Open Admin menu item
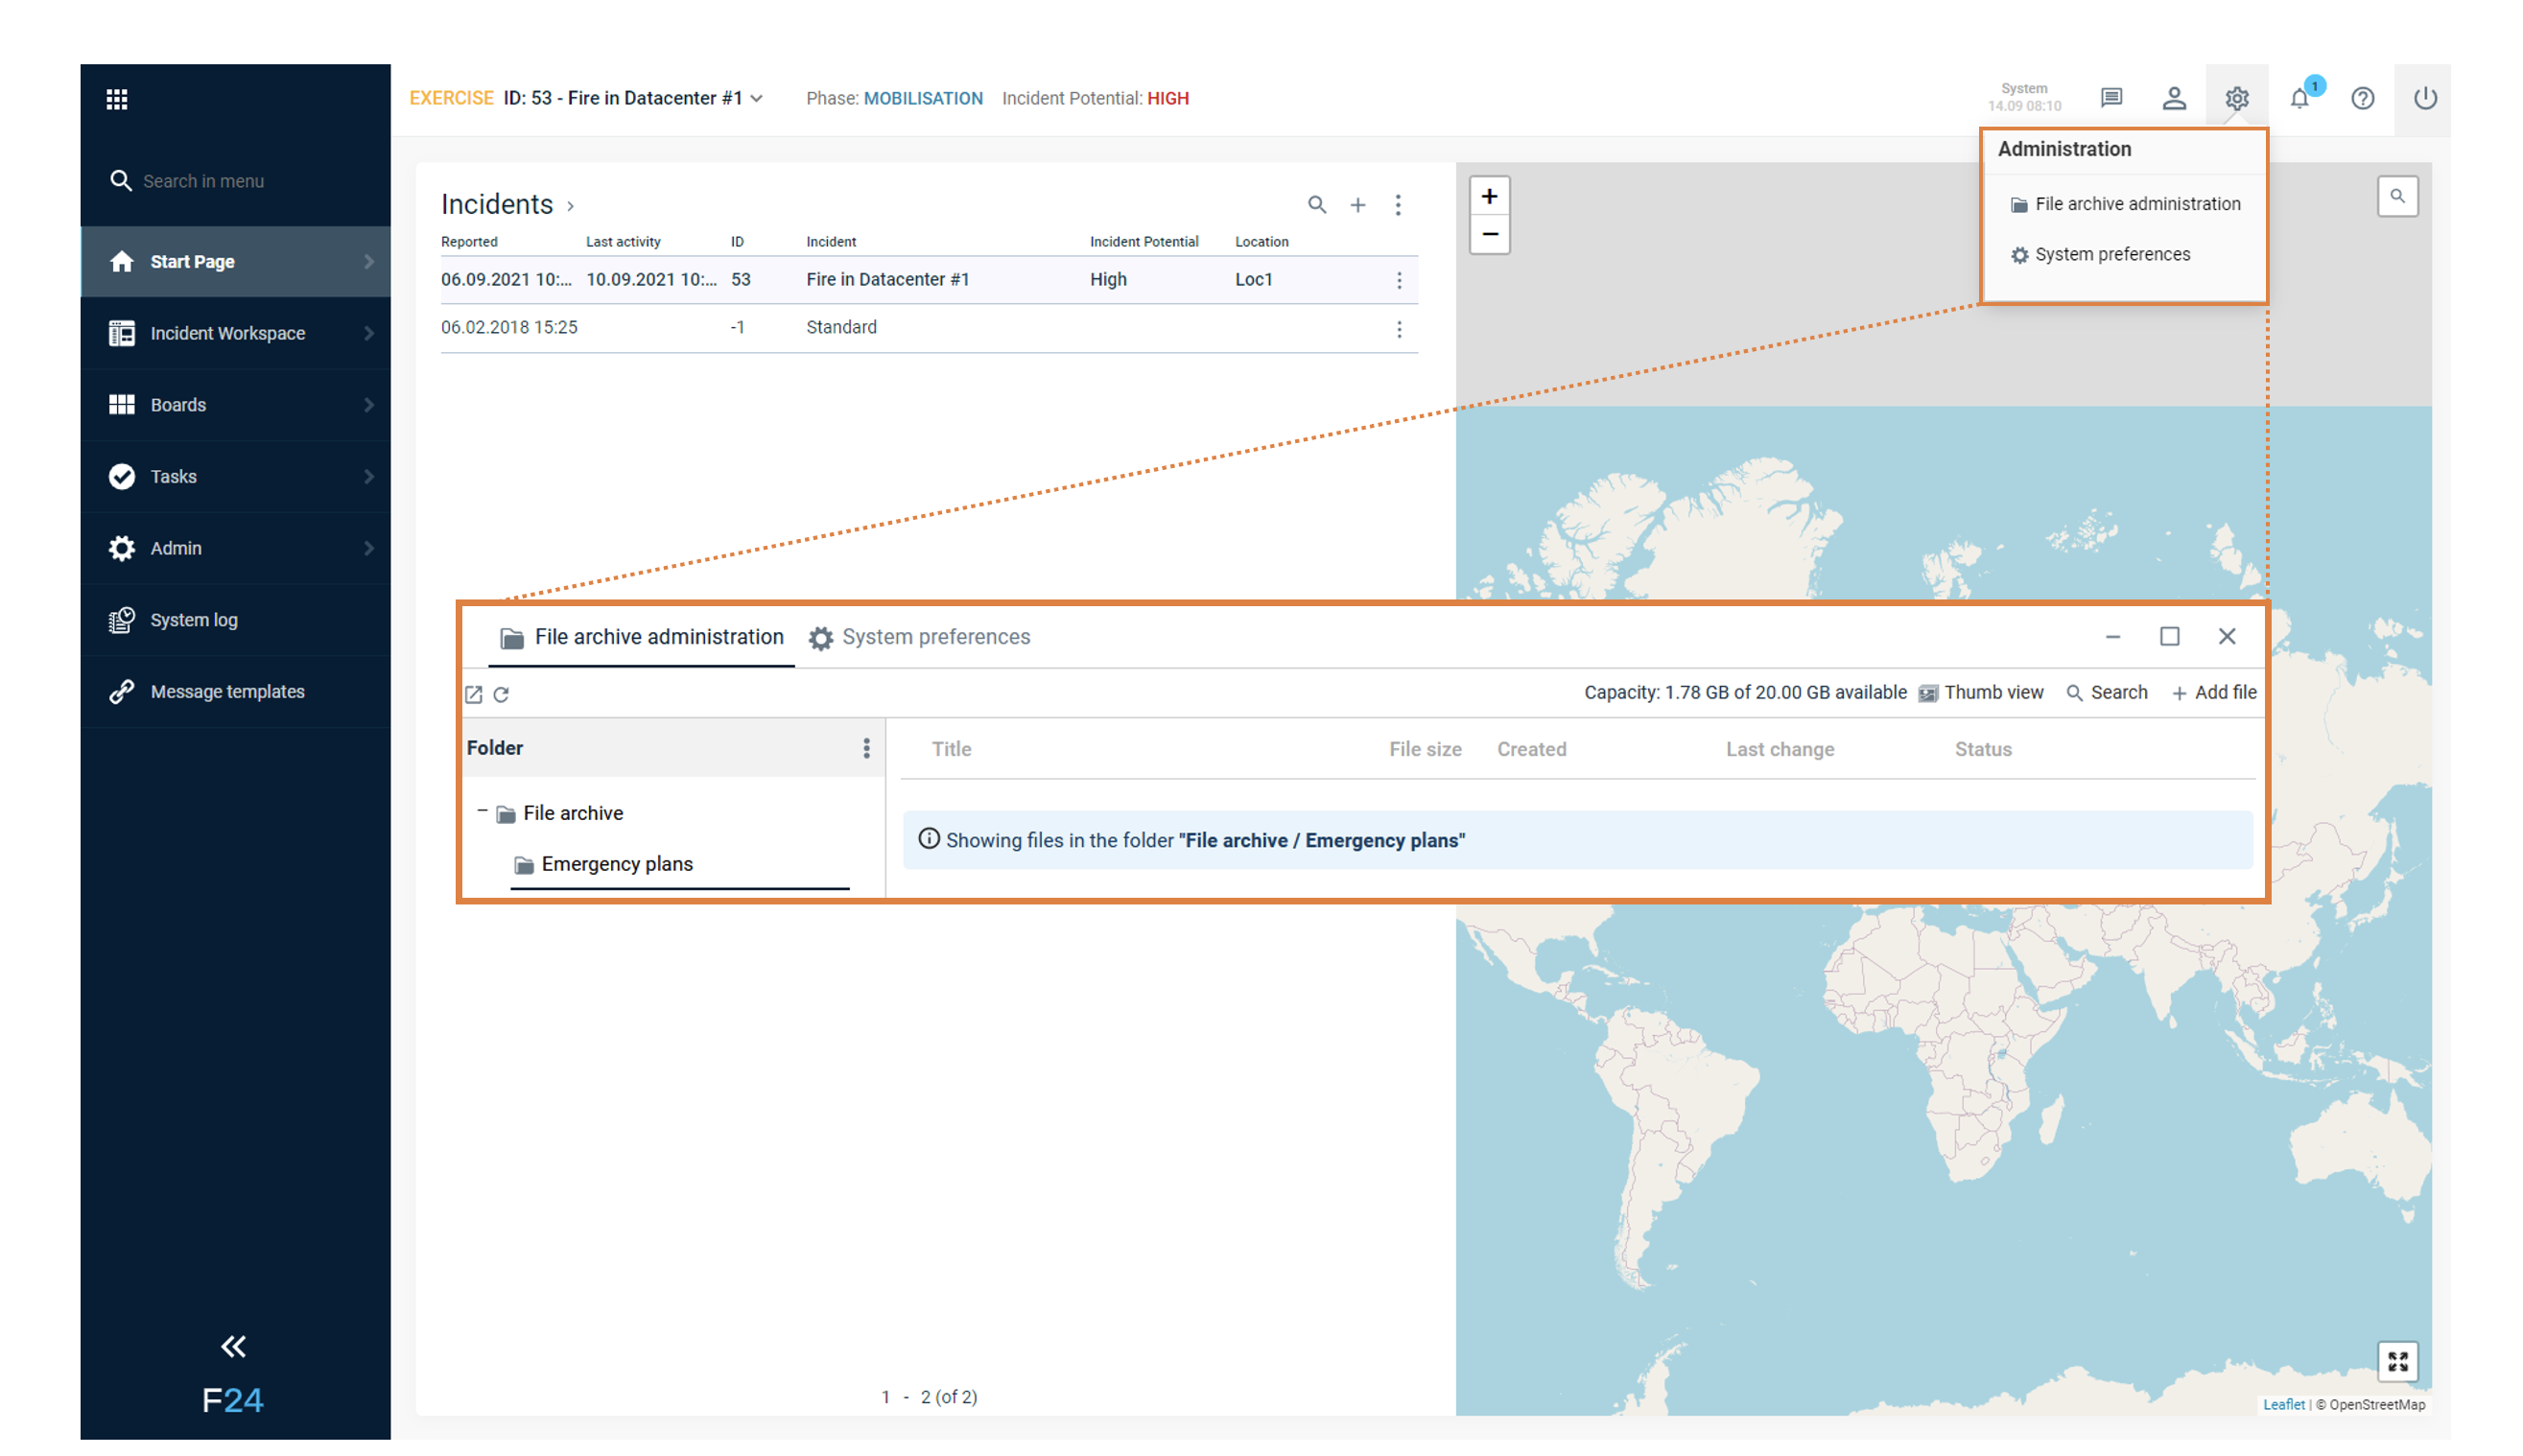 tap(236, 548)
